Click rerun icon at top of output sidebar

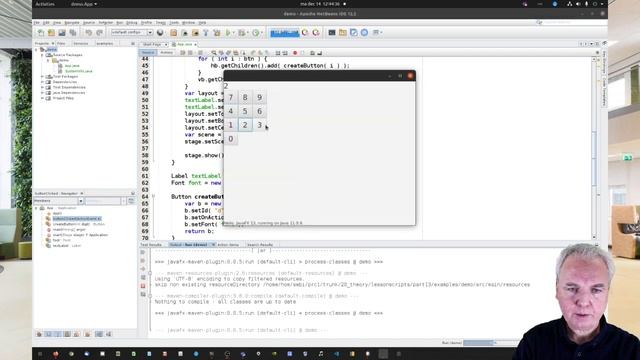[x=143, y=252]
